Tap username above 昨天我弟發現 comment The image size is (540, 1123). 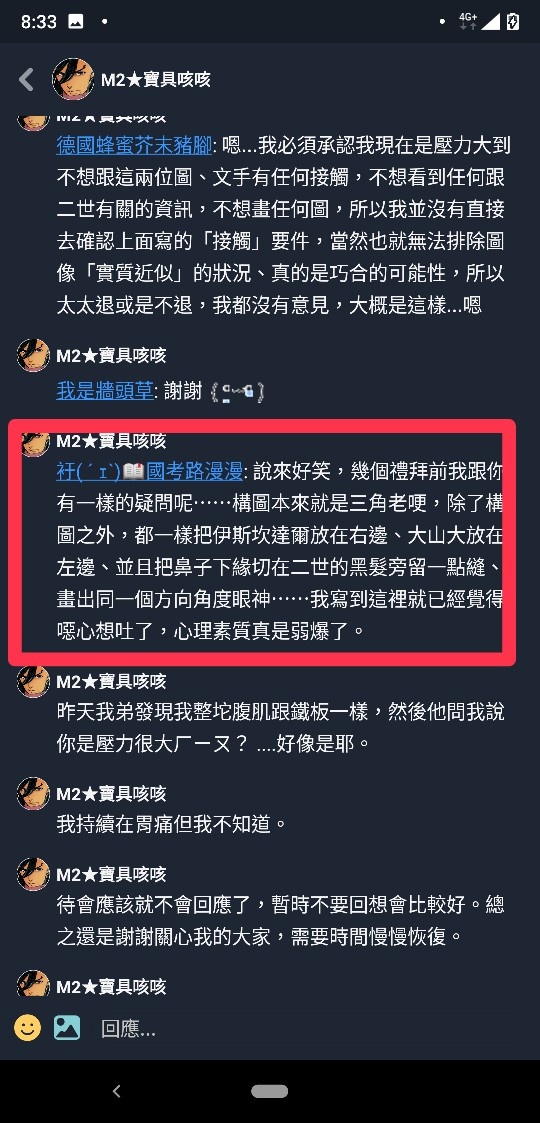coord(111,681)
